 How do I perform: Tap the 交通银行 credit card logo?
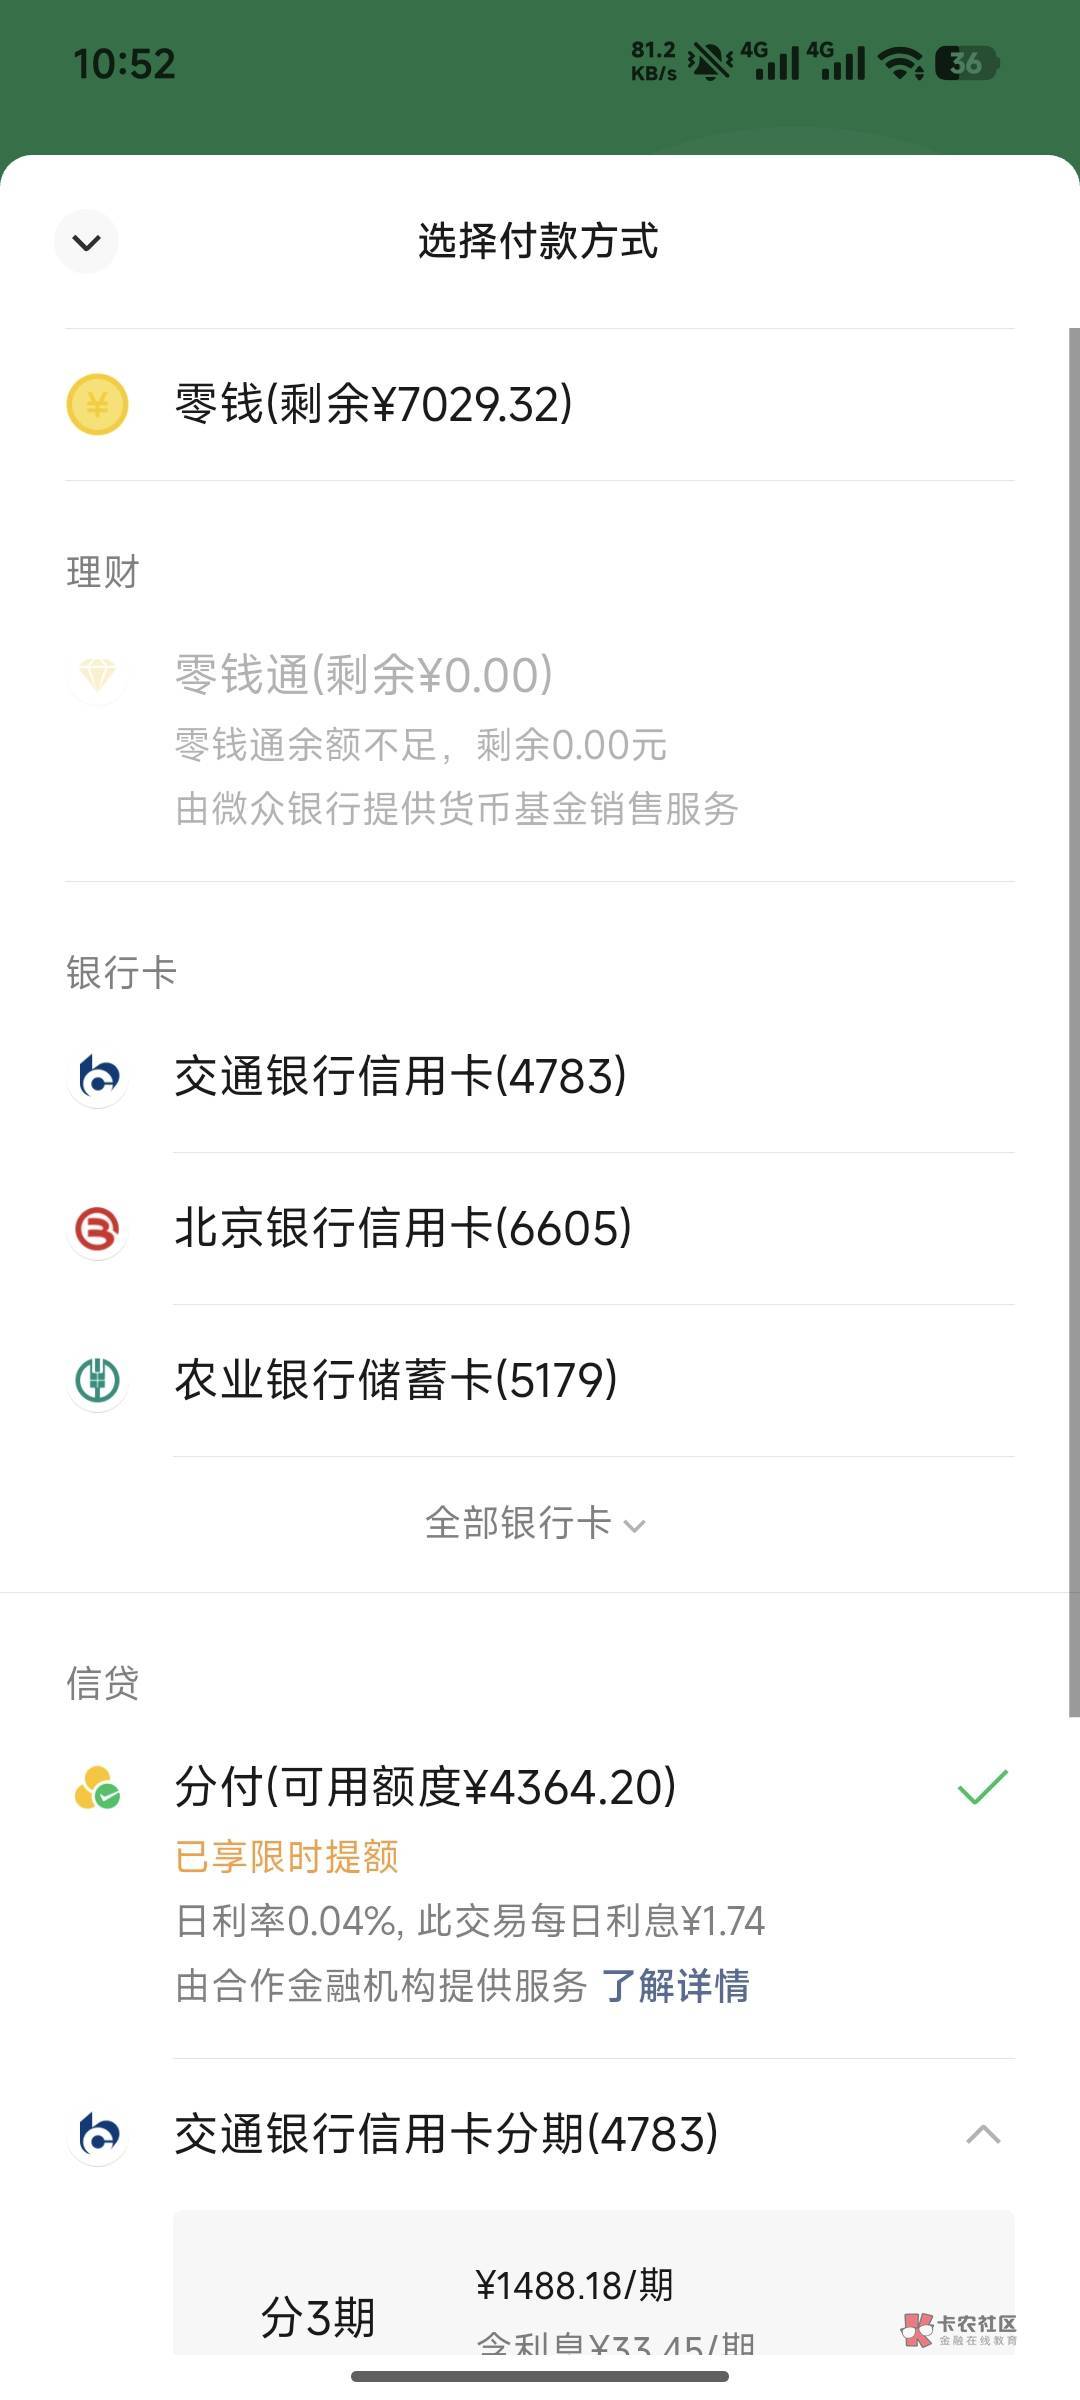[x=98, y=1076]
